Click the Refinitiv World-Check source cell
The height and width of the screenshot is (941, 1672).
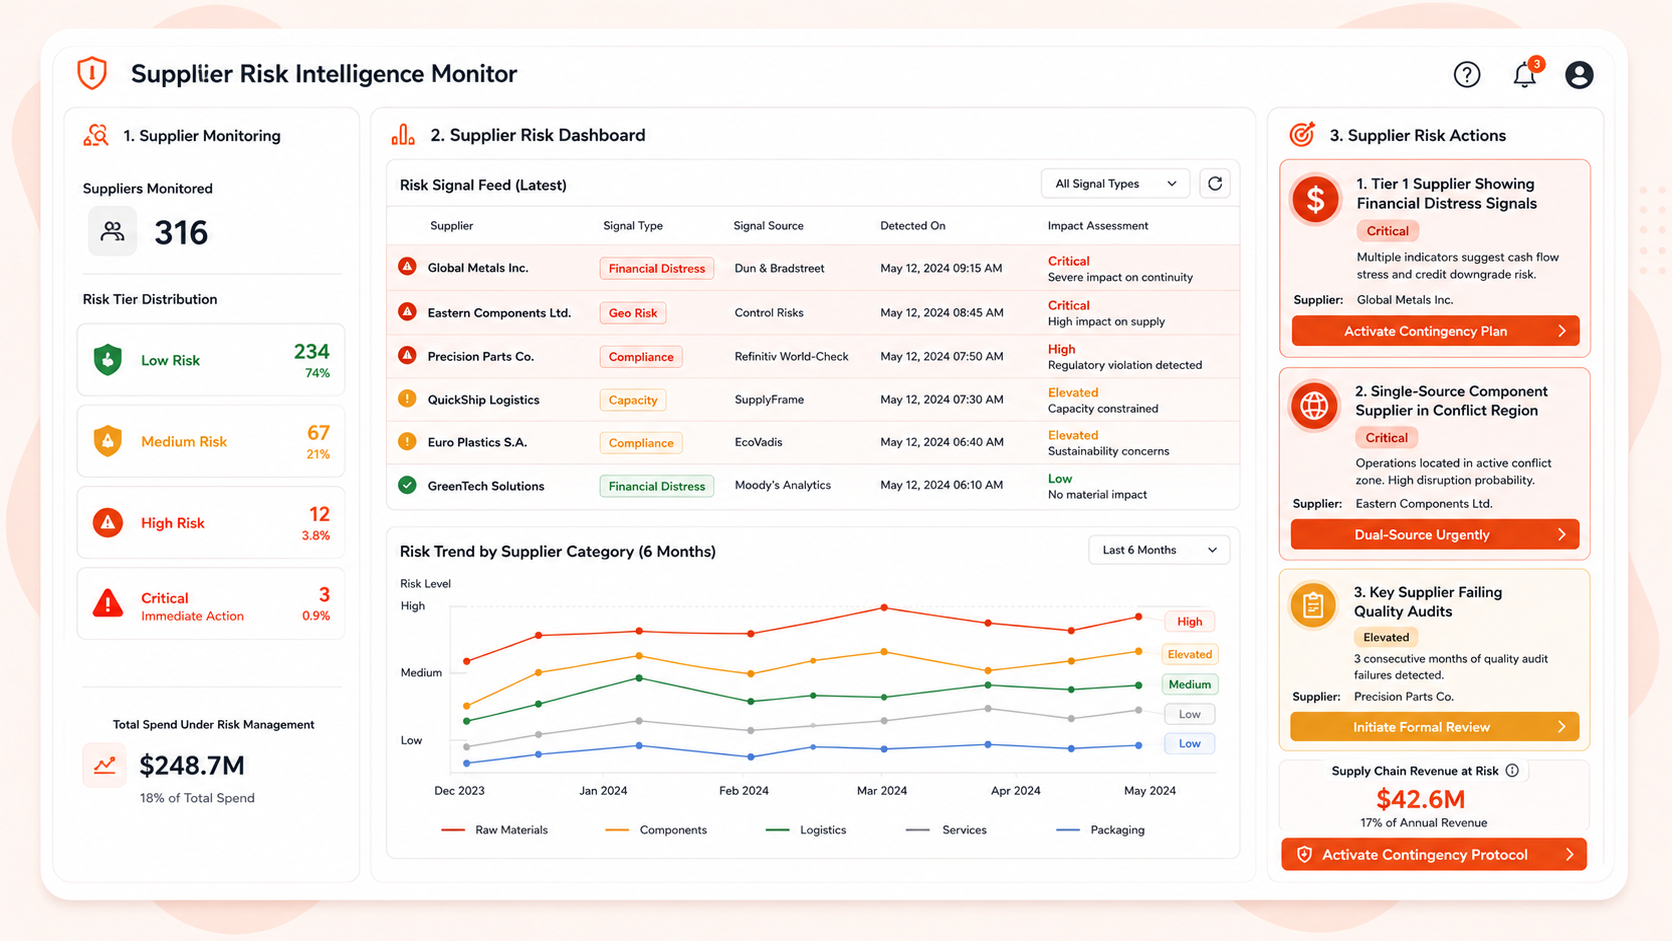(791, 356)
